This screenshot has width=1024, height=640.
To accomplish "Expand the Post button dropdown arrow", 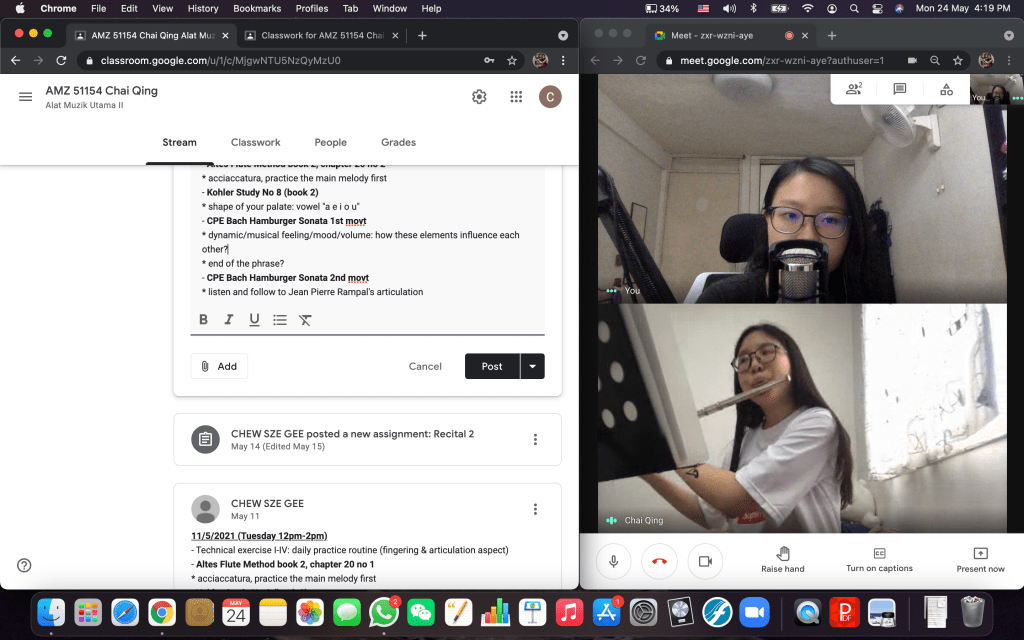I will point(532,366).
